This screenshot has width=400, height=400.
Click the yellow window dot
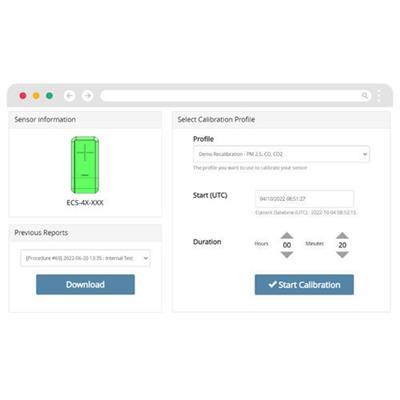pyautogui.click(x=36, y=96)
